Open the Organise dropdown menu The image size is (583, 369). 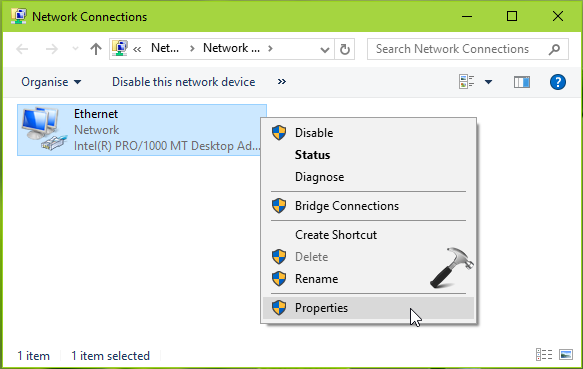[x=51, y=82]
